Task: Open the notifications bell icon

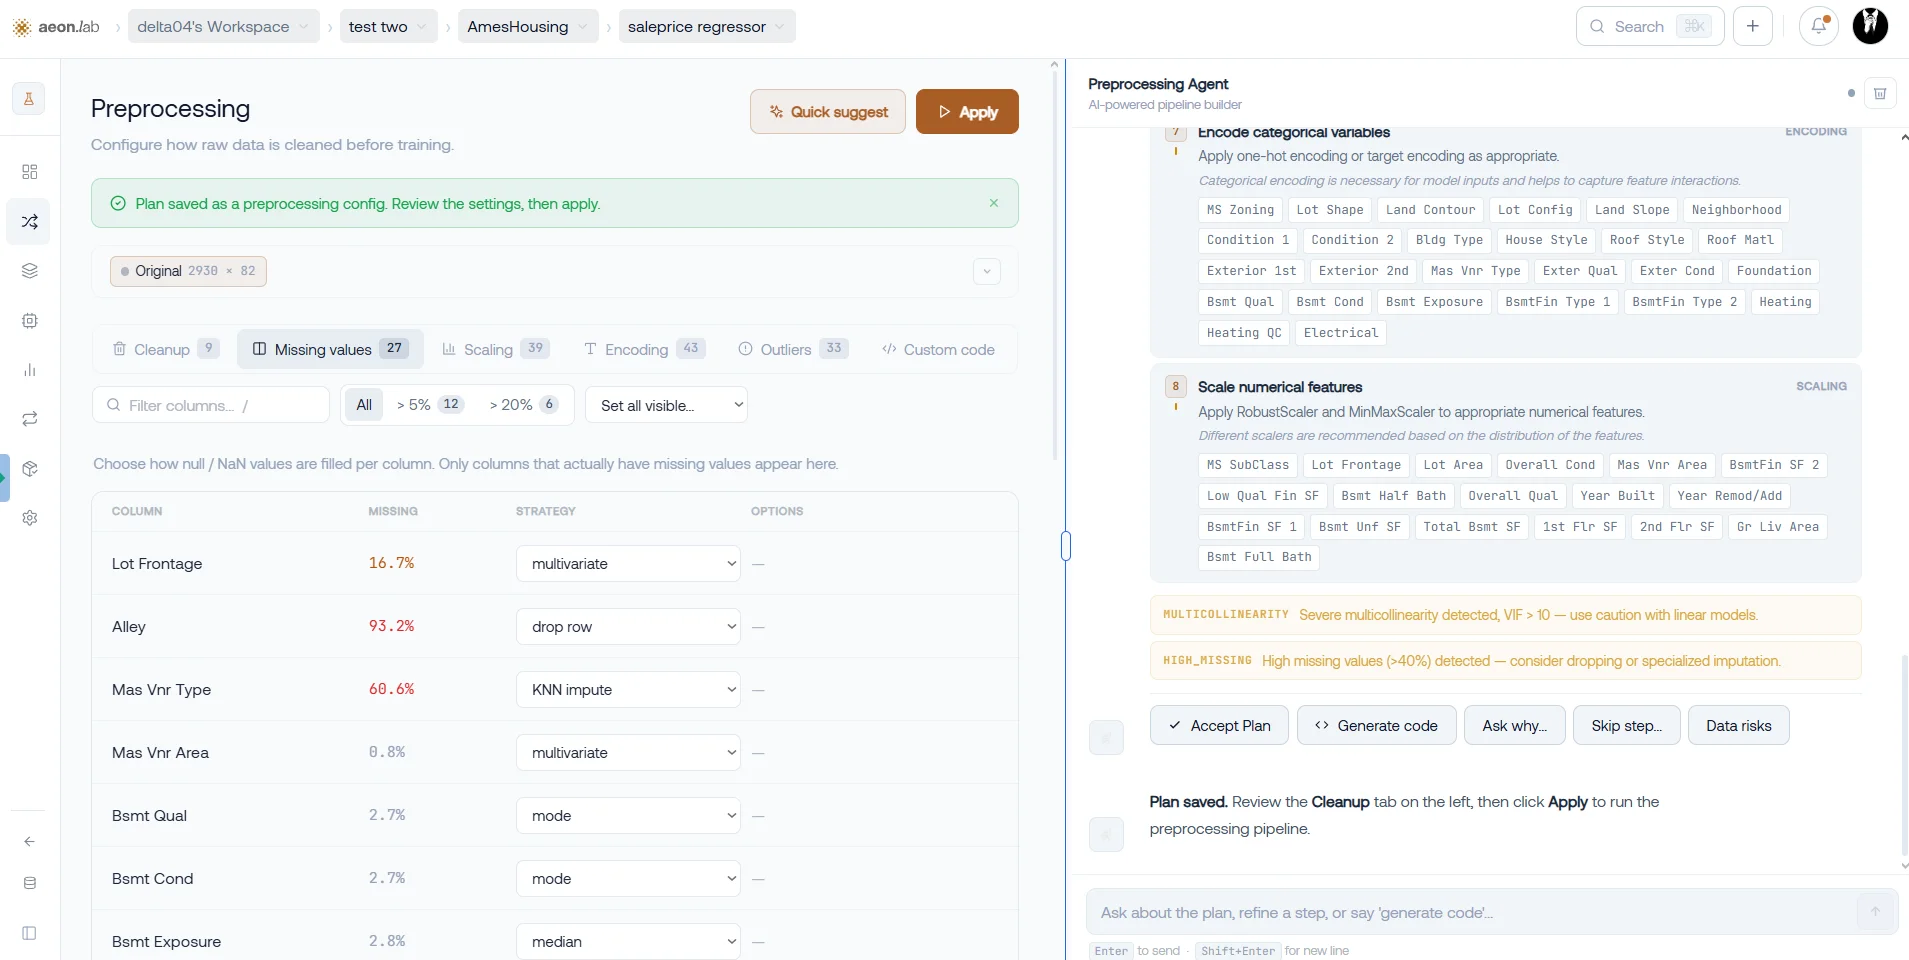Action: tap(1819, 27)
